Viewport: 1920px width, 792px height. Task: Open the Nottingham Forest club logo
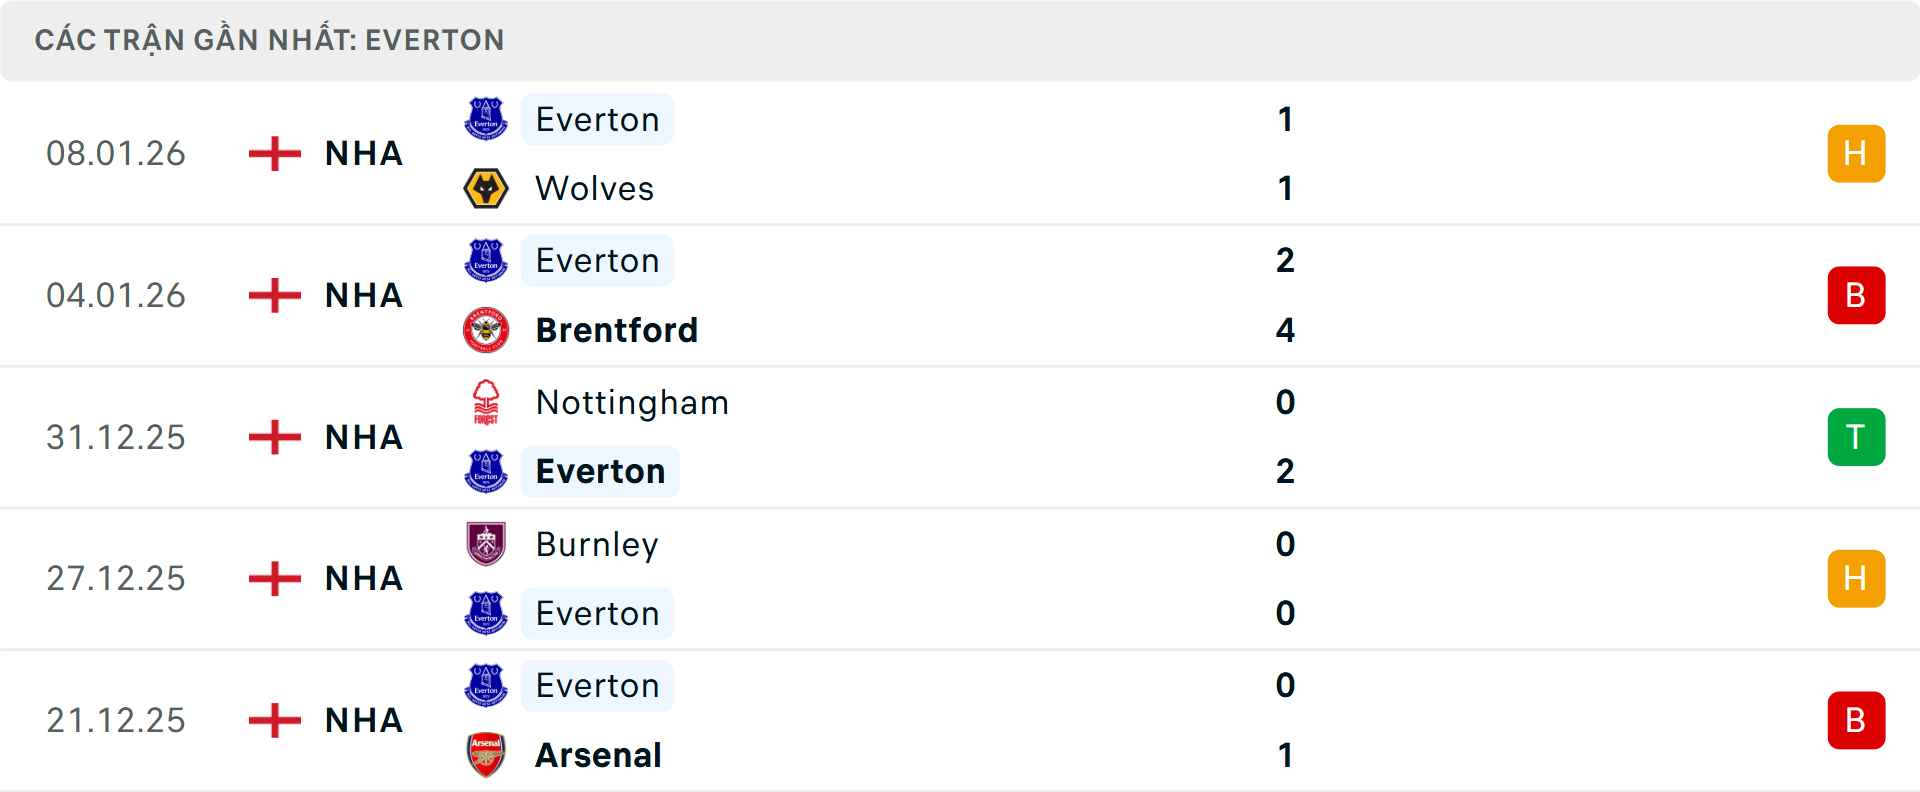[x=486, y=402]
